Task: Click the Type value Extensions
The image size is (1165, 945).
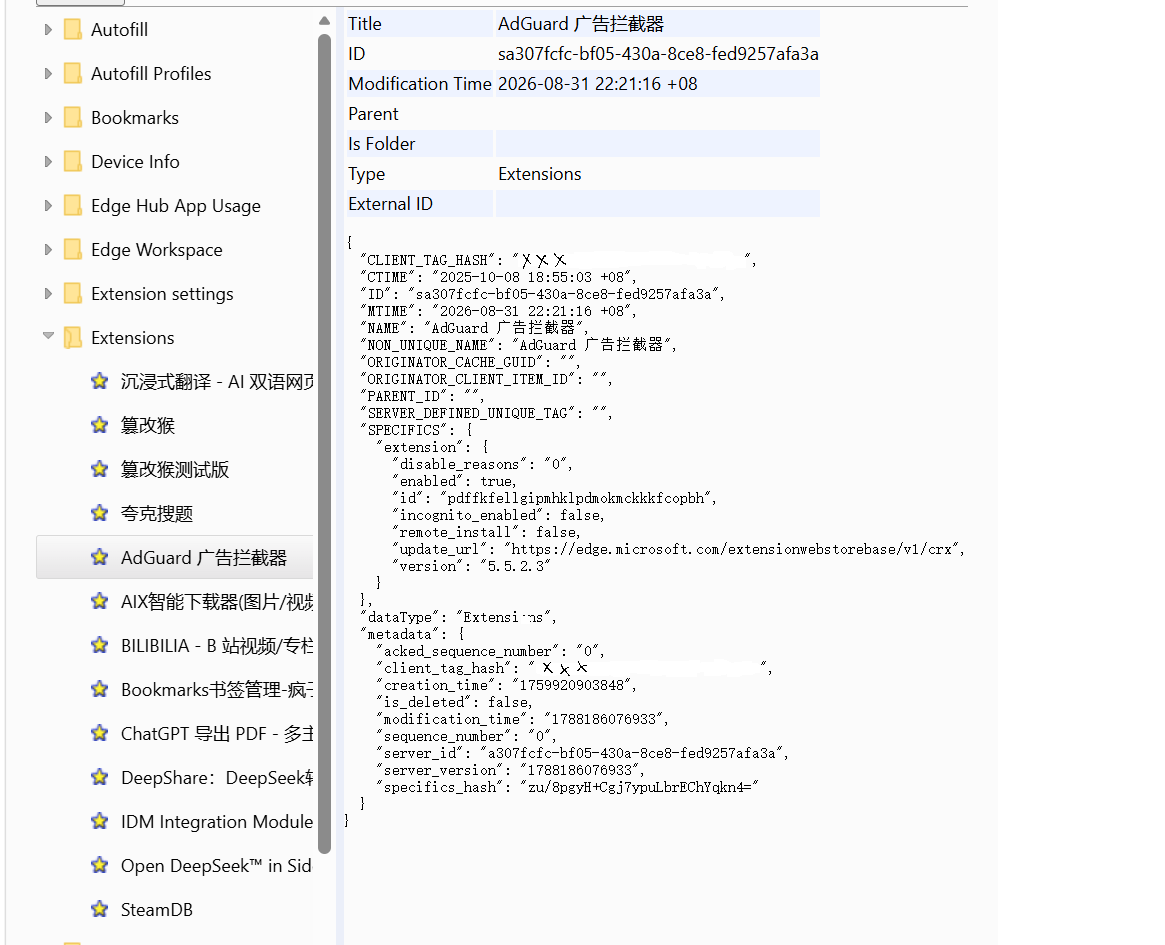Action: [539, 173]
